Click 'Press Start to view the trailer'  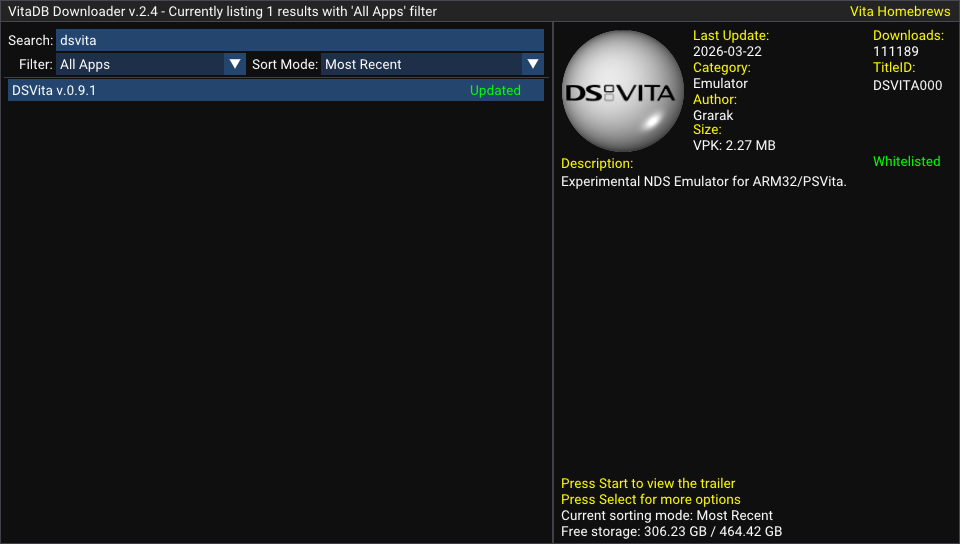tap(648, 483)
